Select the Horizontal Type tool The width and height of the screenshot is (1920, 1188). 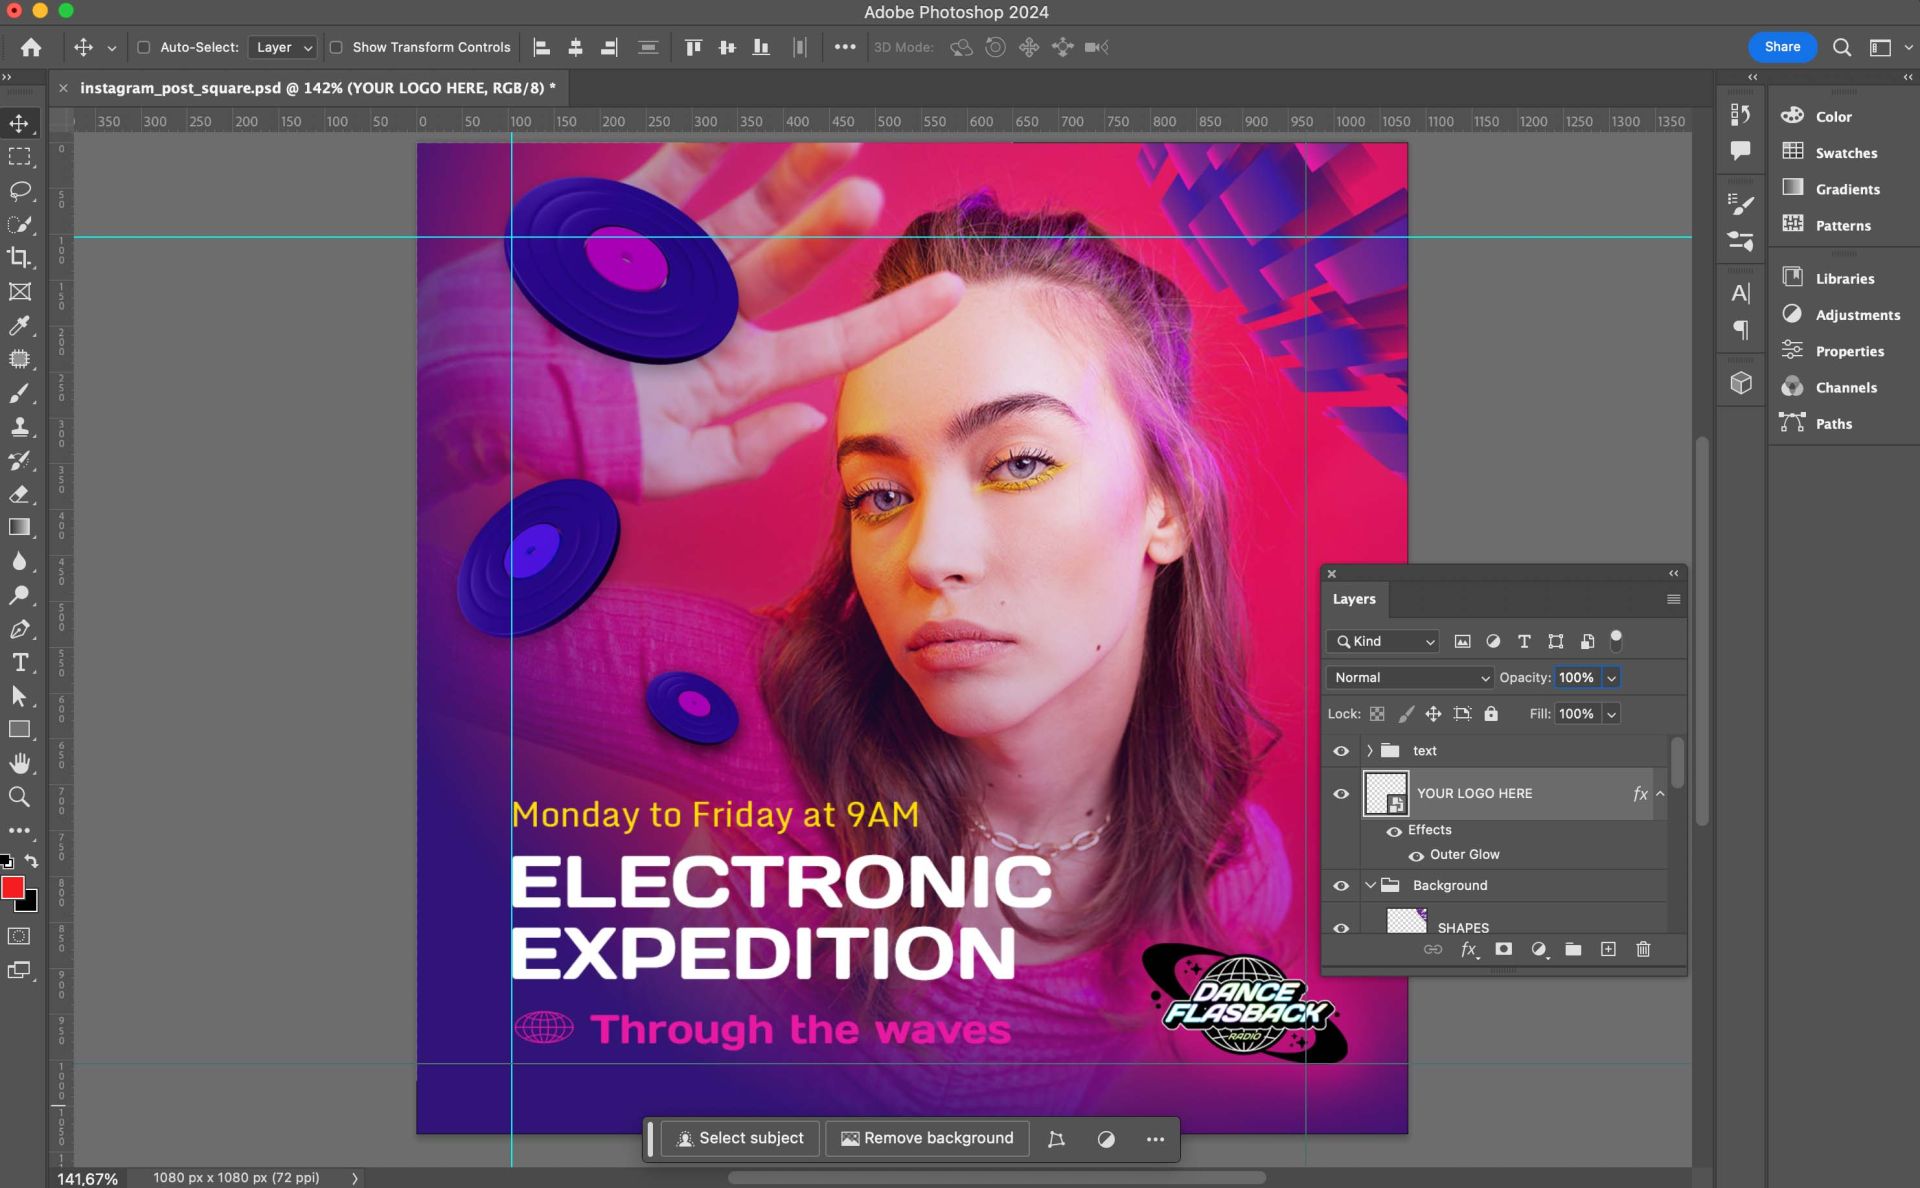click(x=19, y=662)
